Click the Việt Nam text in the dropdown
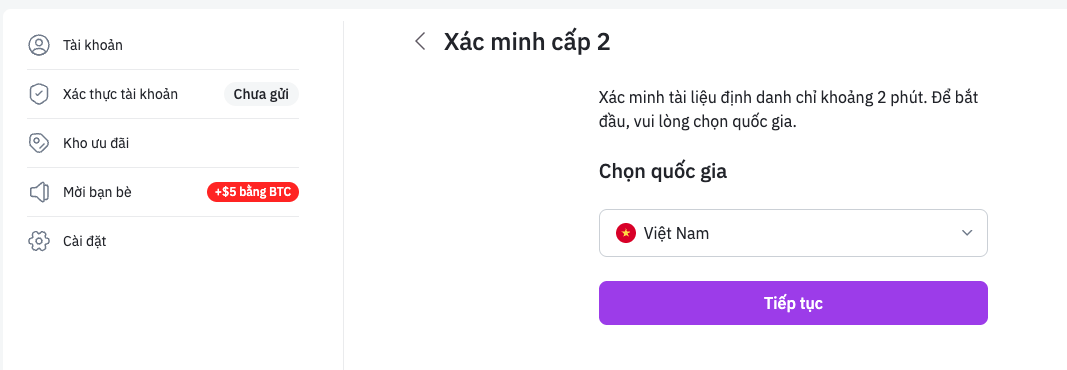Viewport: 1067px width, 370px height. [x=676, y=233]
